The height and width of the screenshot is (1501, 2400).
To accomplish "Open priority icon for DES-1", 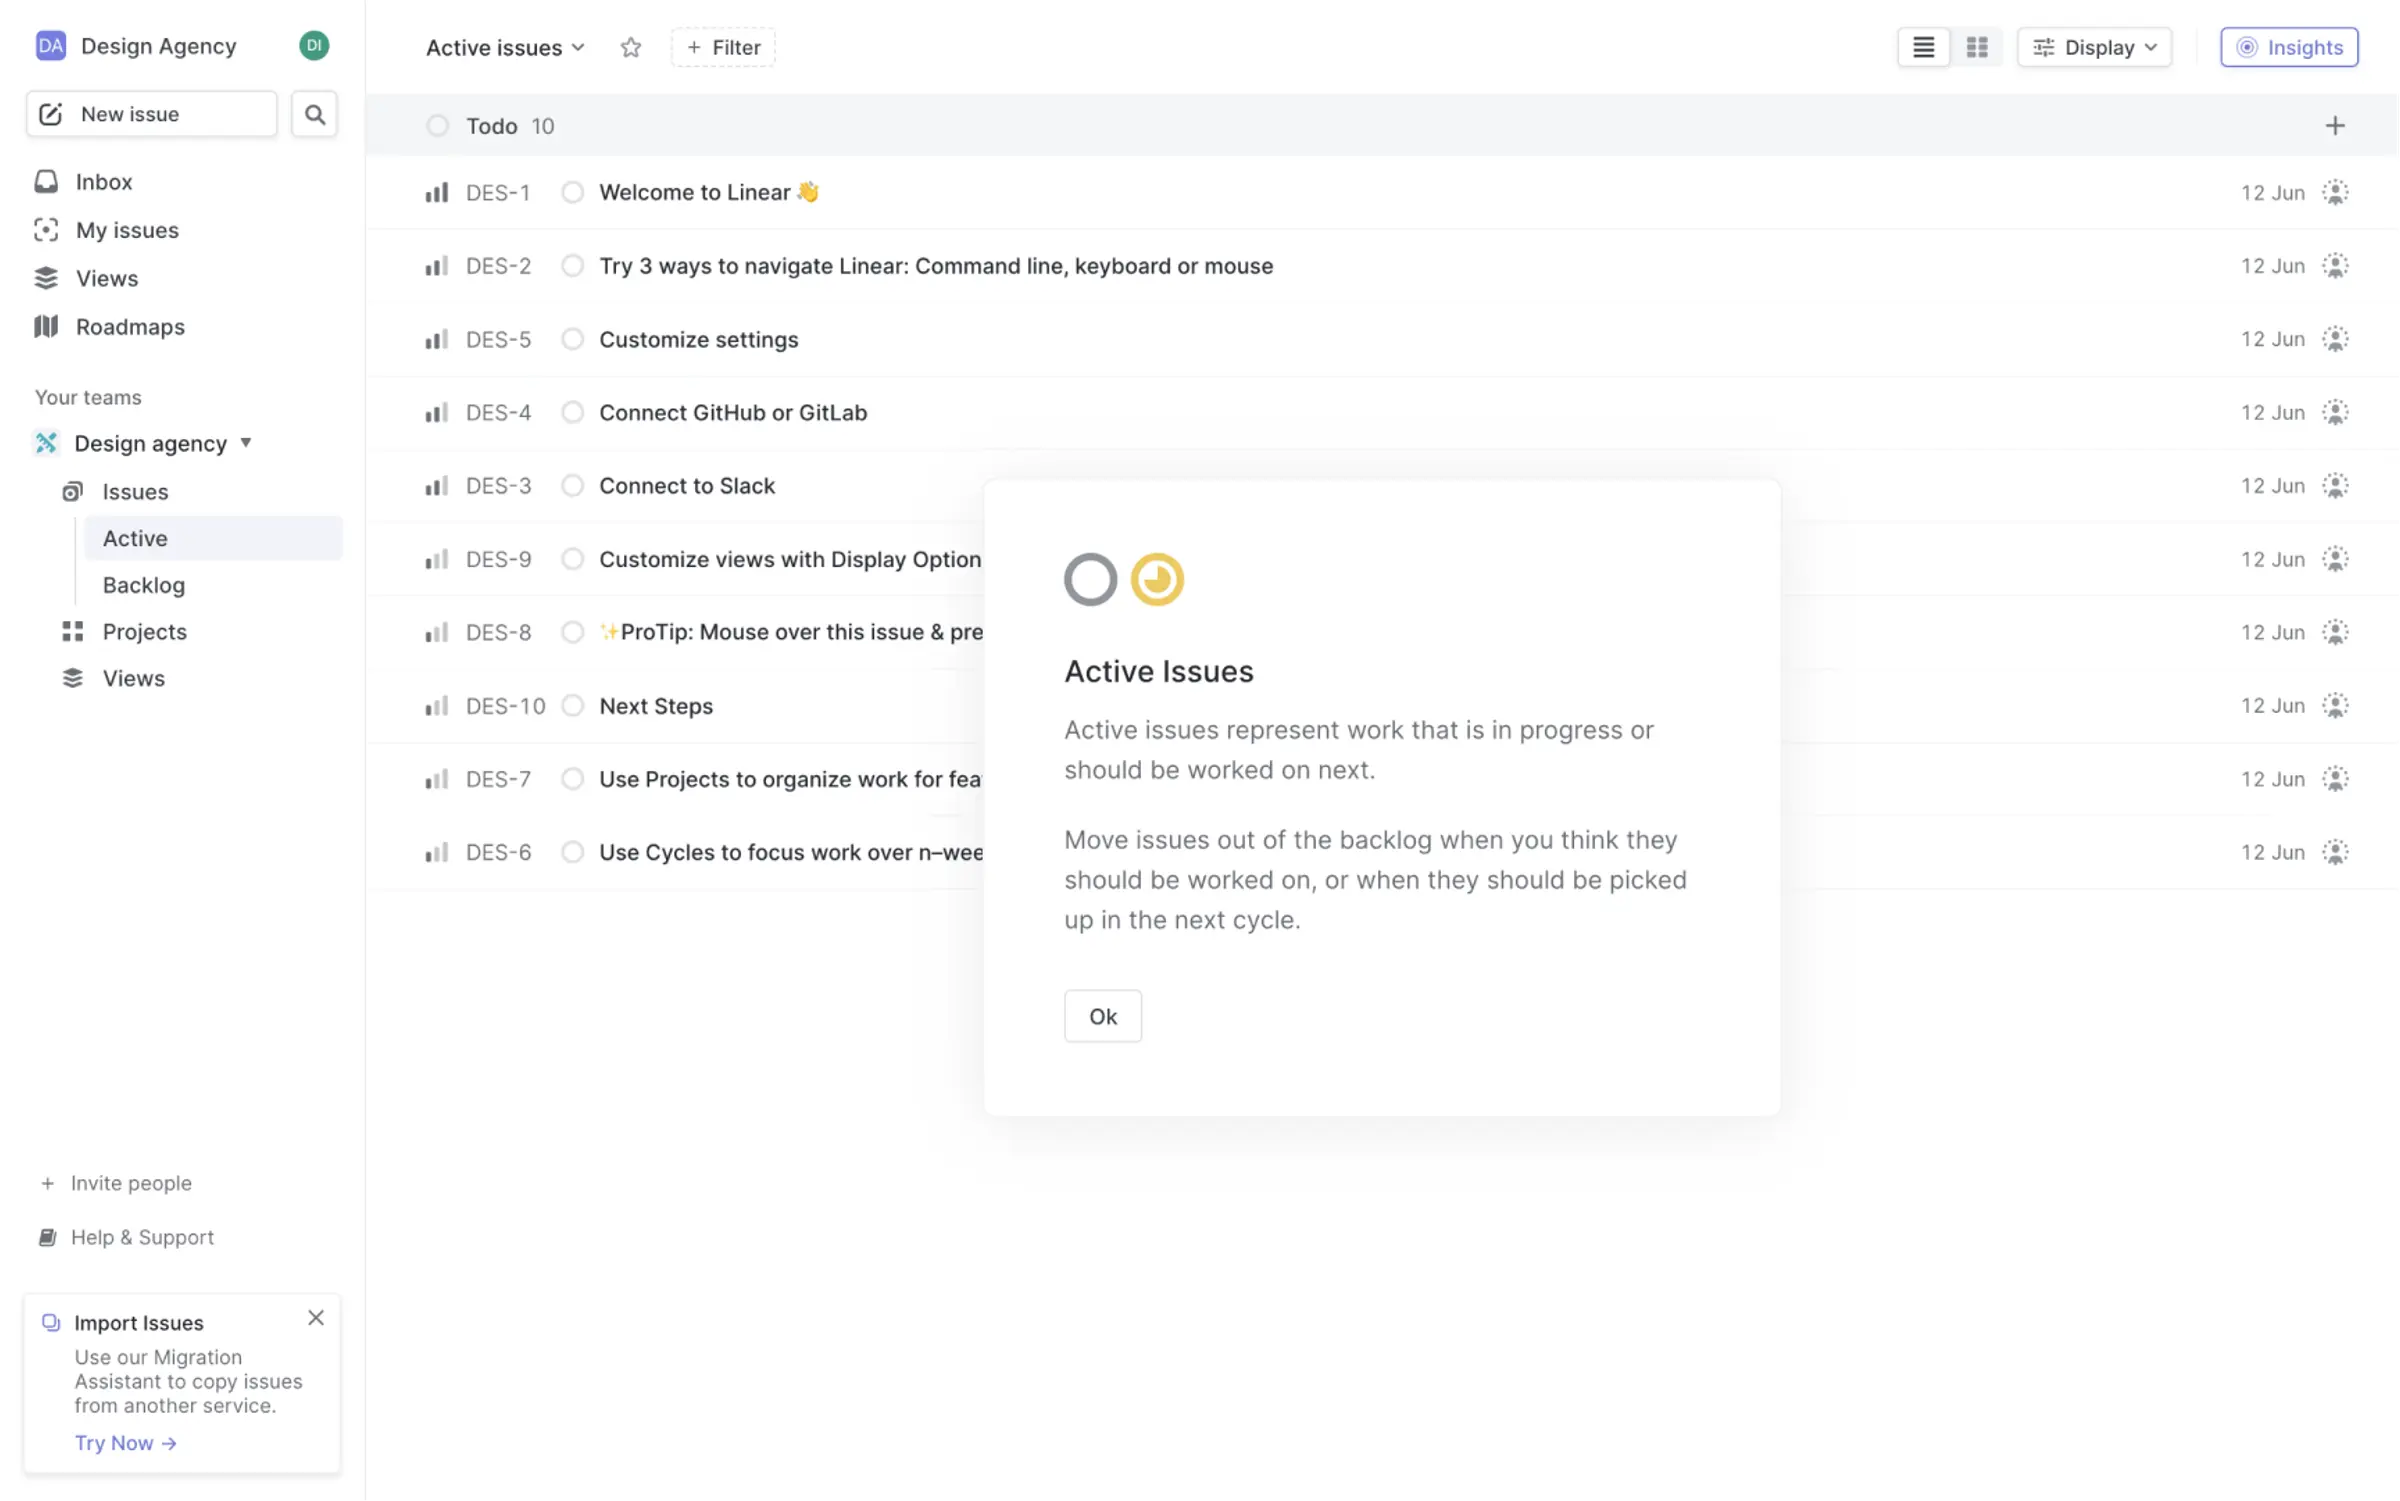I will pos(436,192).
